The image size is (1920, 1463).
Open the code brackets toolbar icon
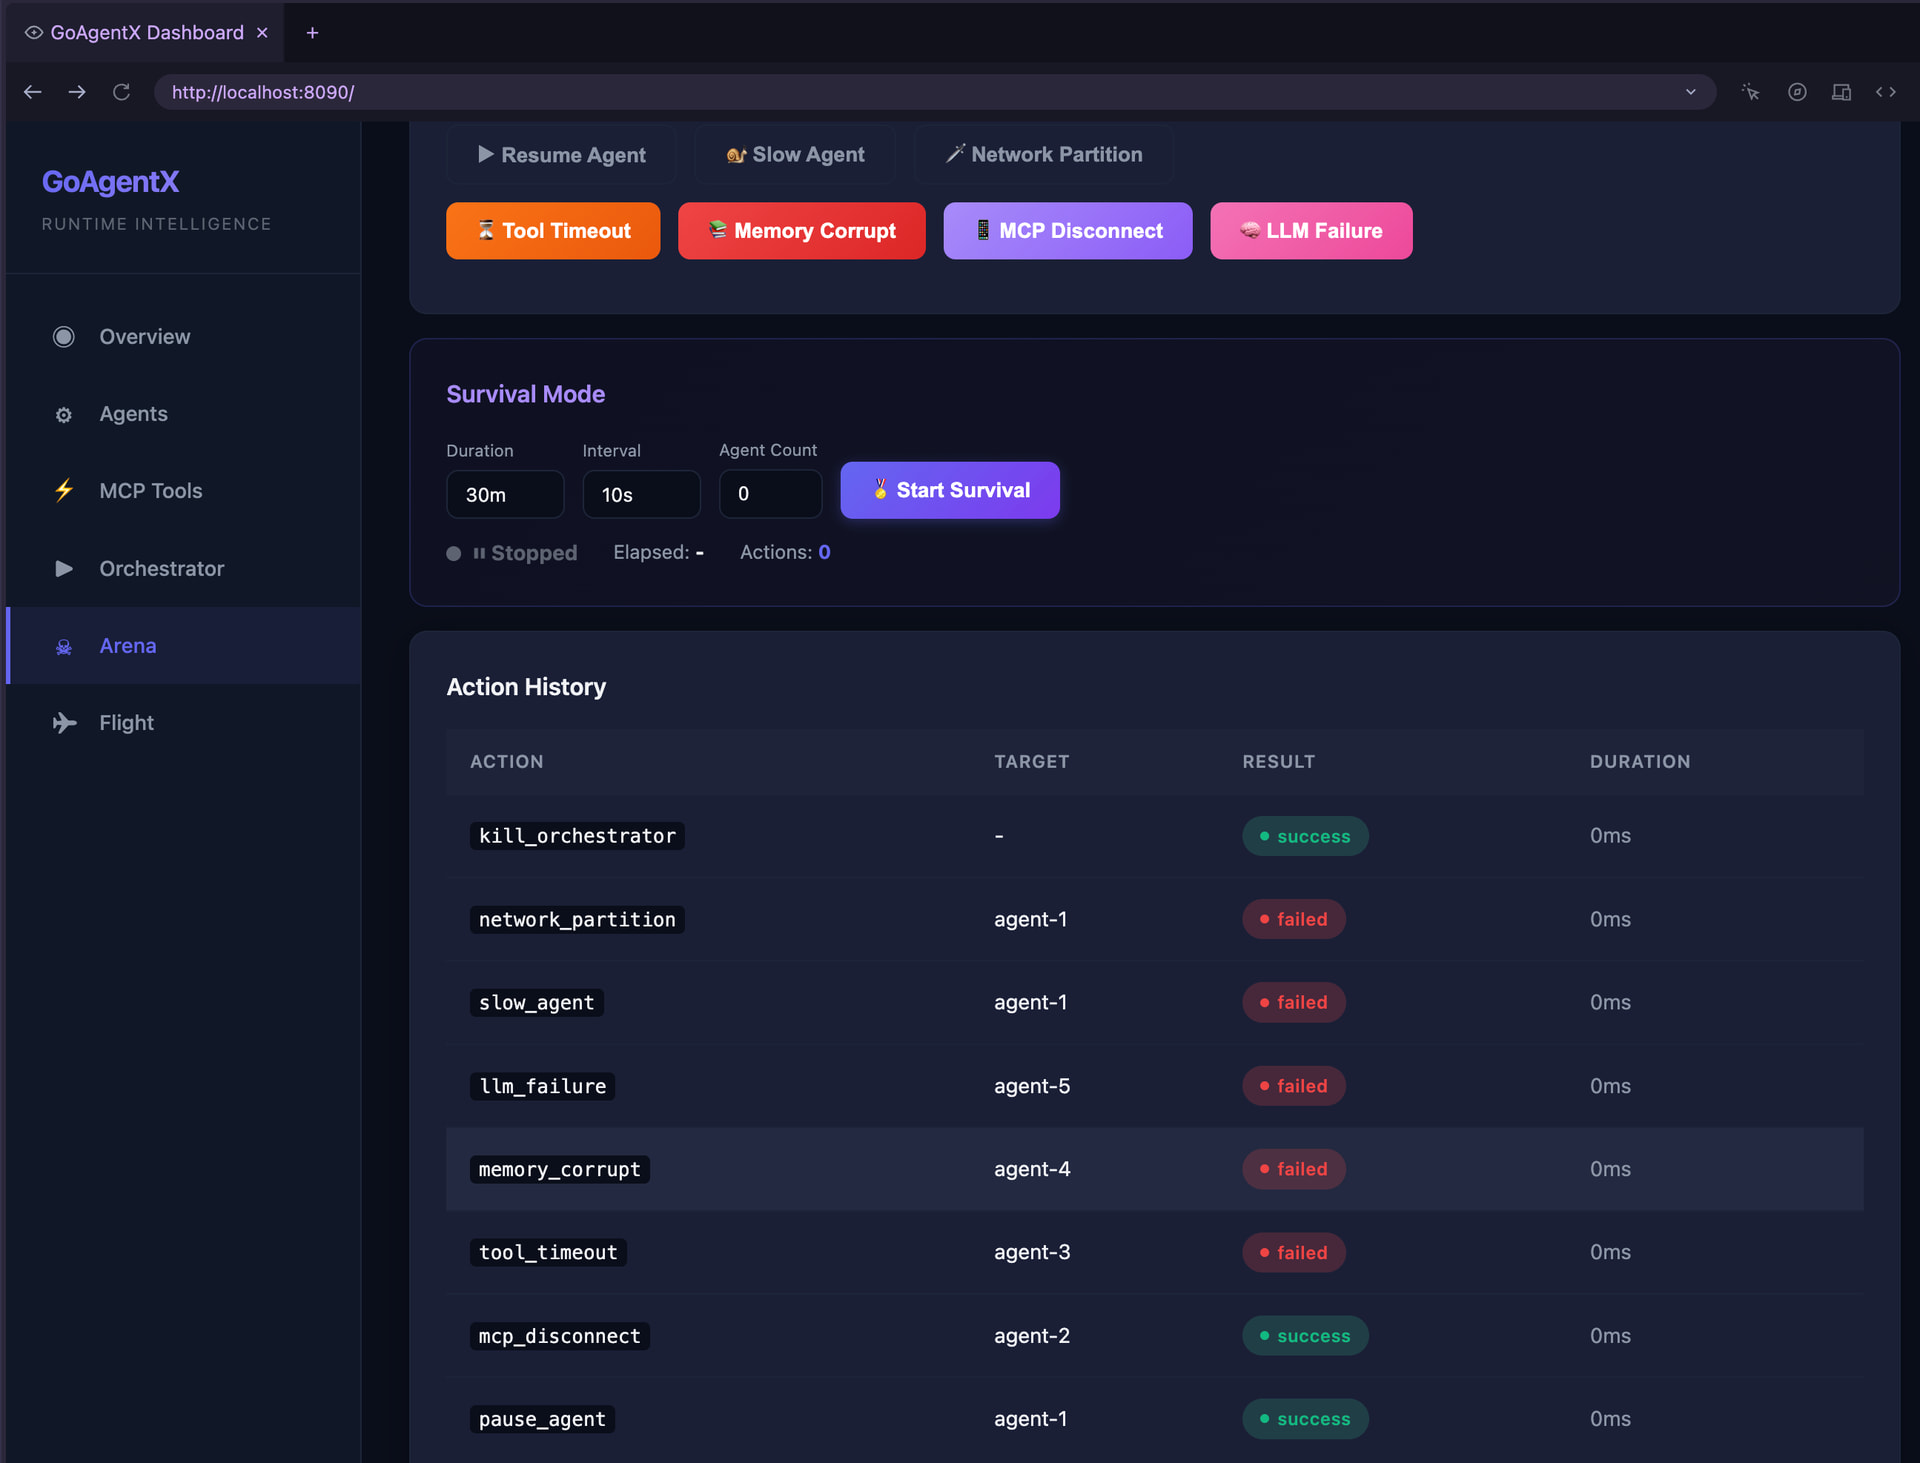point(1886,92)
